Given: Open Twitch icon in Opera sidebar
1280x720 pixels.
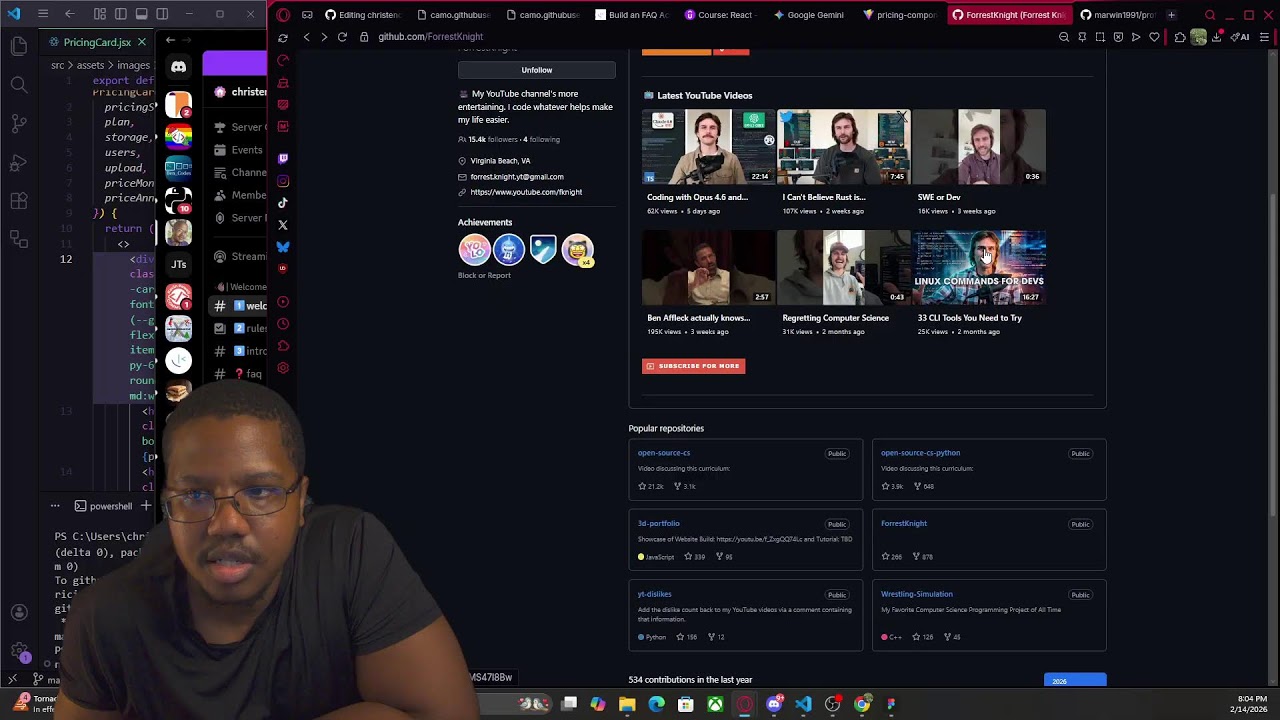Looking at the screenshot, I should point(283,158).
